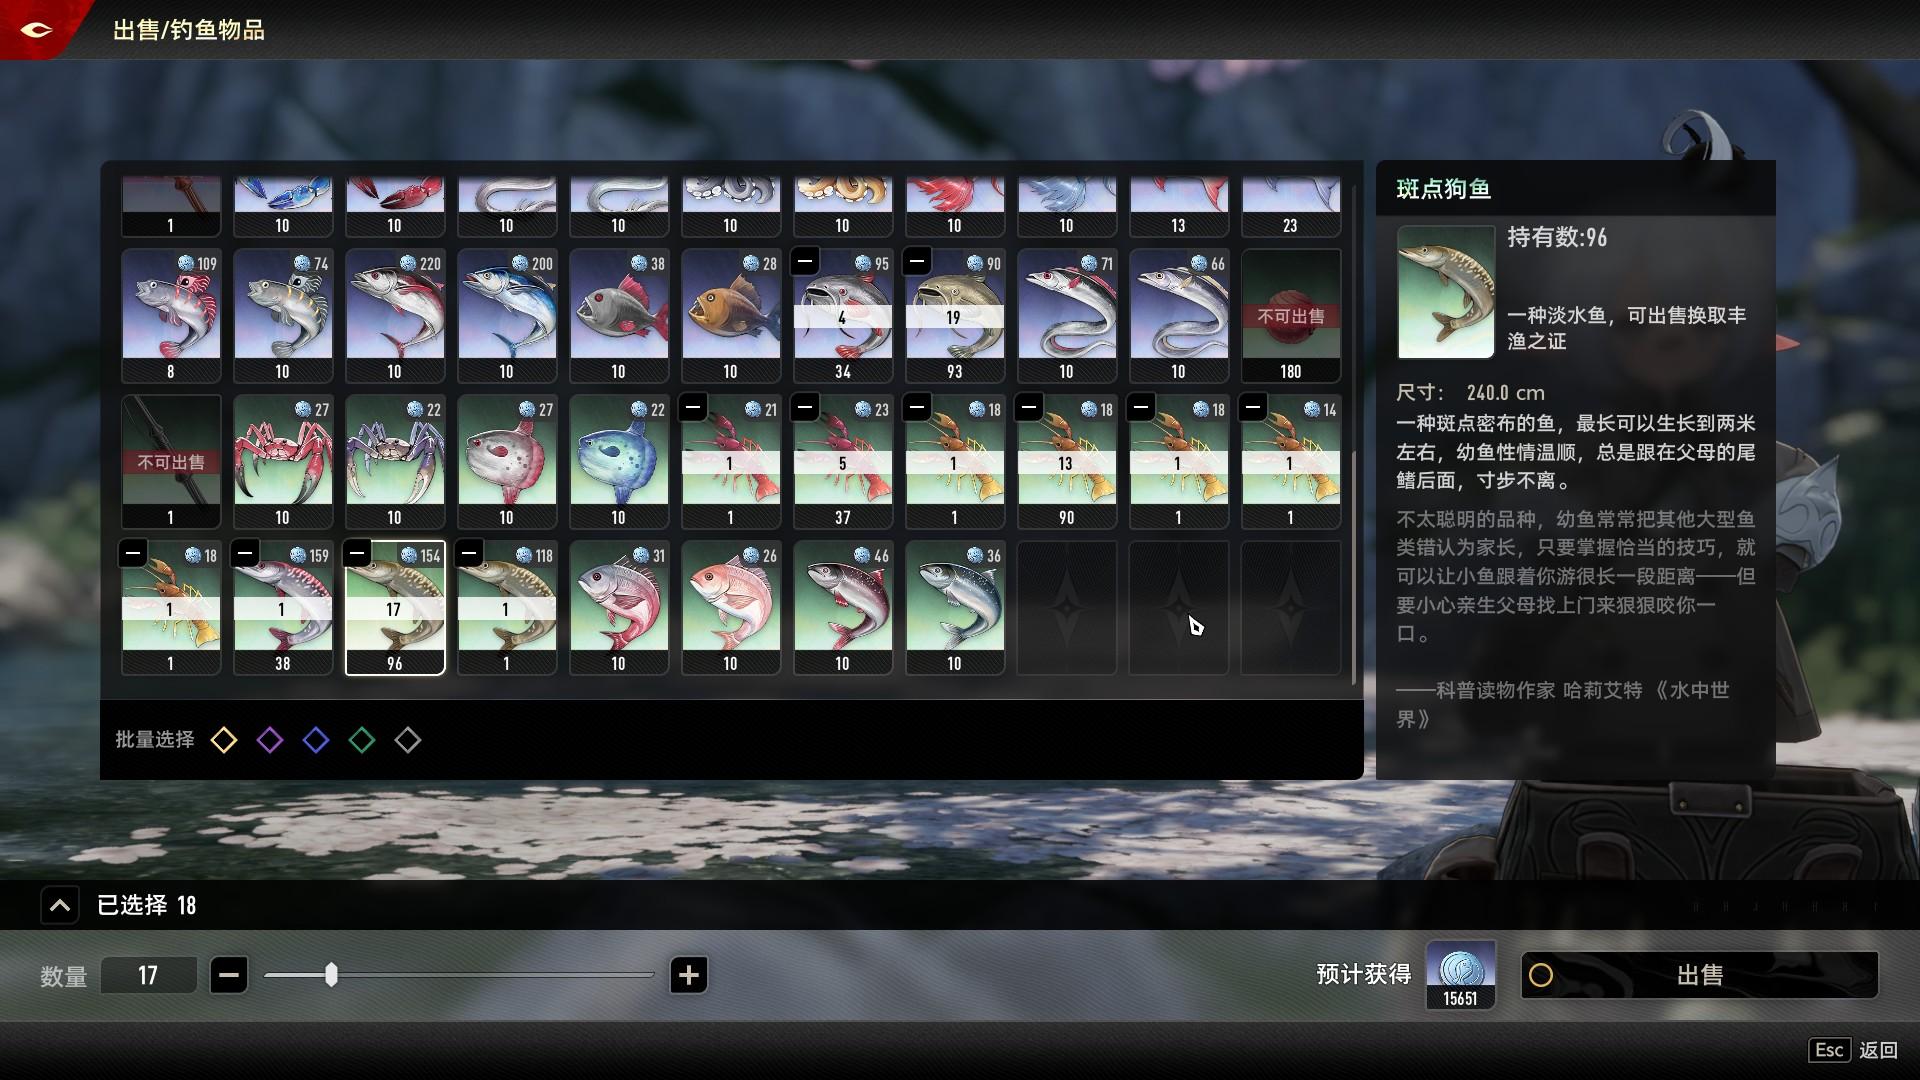Batch select purple rarity diamond
This screenshot has height=1080, width=1920.
[x=270, y=740]
